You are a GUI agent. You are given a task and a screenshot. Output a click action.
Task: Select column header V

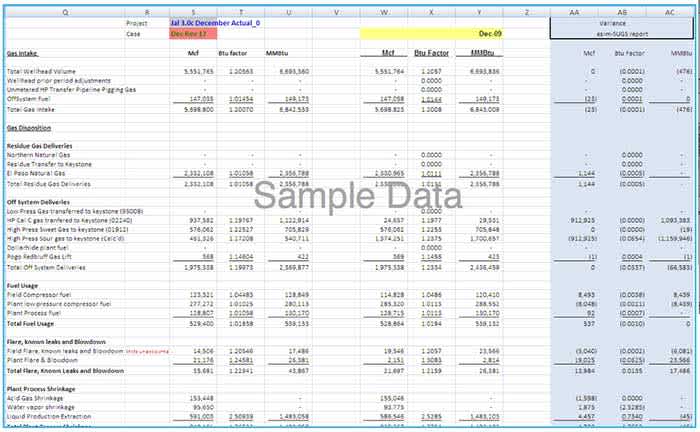[336, 12]
